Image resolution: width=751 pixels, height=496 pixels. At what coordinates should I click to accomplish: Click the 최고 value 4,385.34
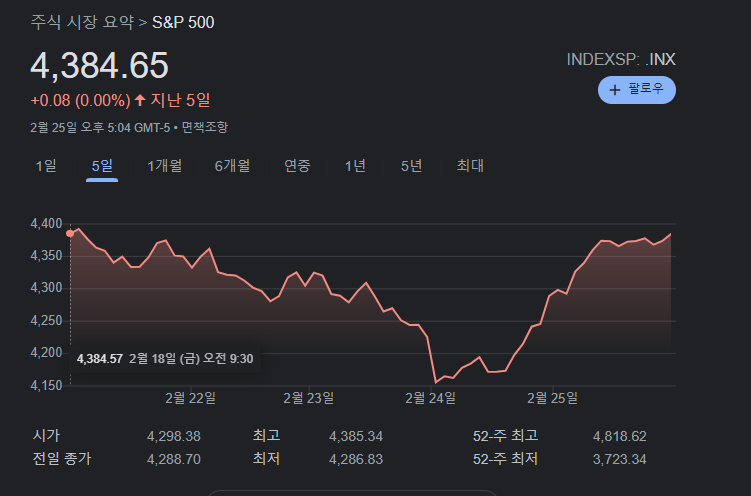(356, 436)
